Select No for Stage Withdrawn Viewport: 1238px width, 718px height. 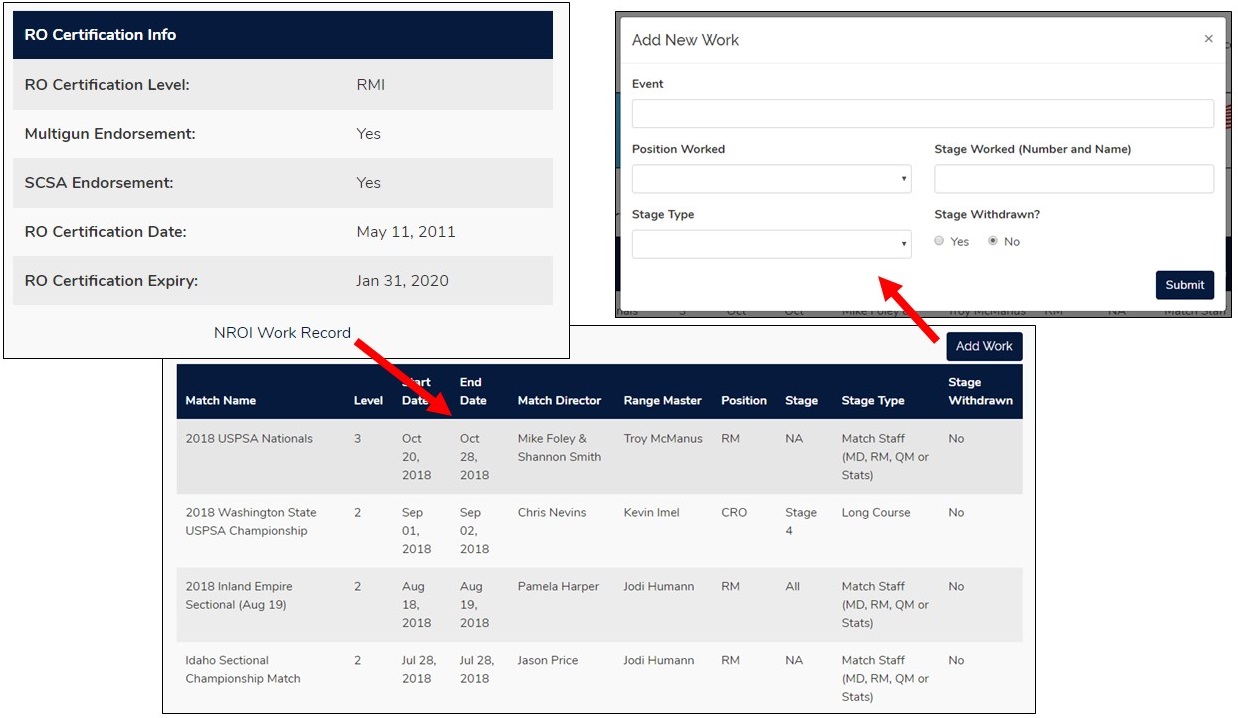(991, 240)
